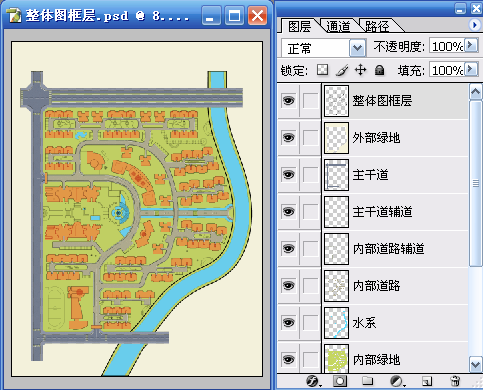
Task: Switch to the 路径 tab
Action: click(x=377, y=26)
